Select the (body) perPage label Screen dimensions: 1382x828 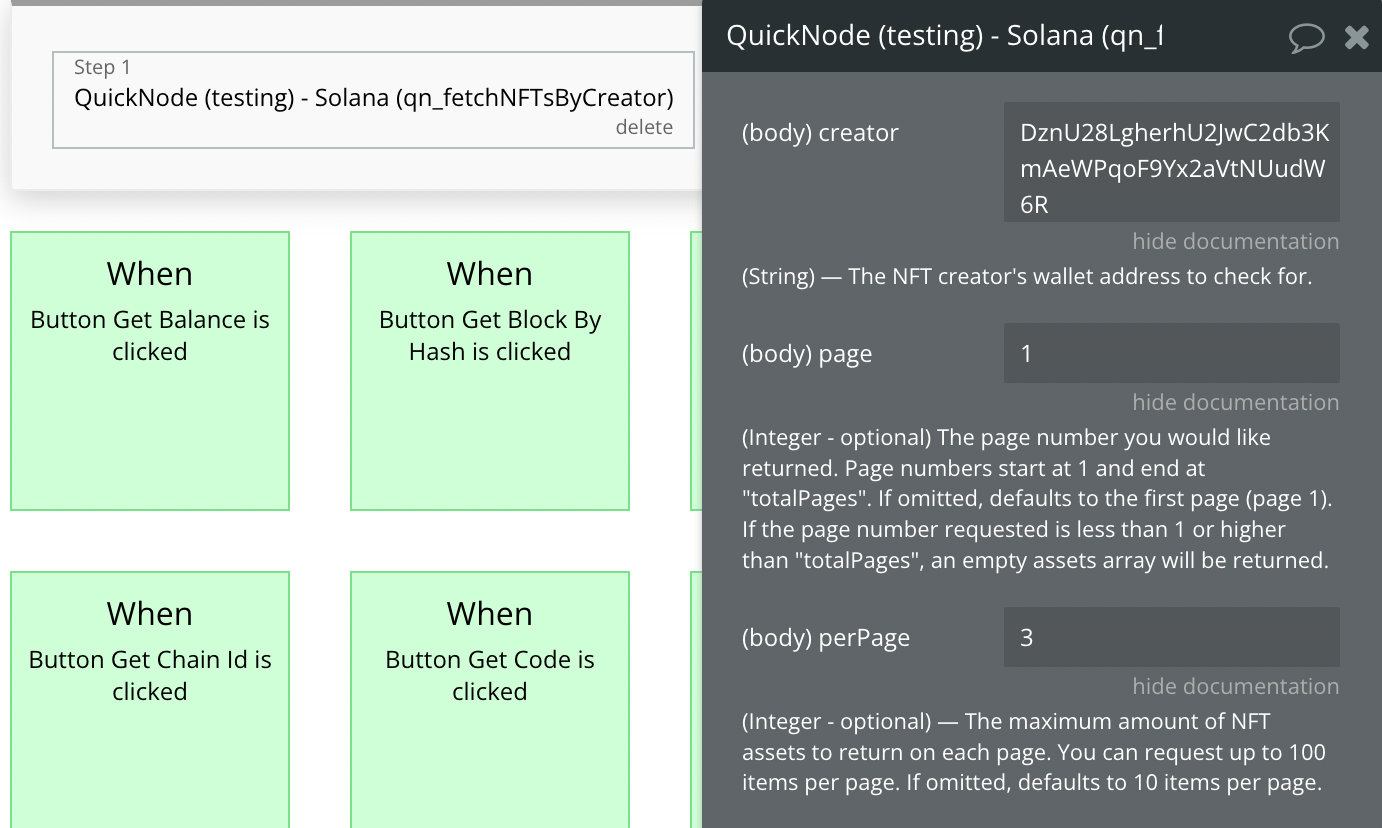point(826,638)
